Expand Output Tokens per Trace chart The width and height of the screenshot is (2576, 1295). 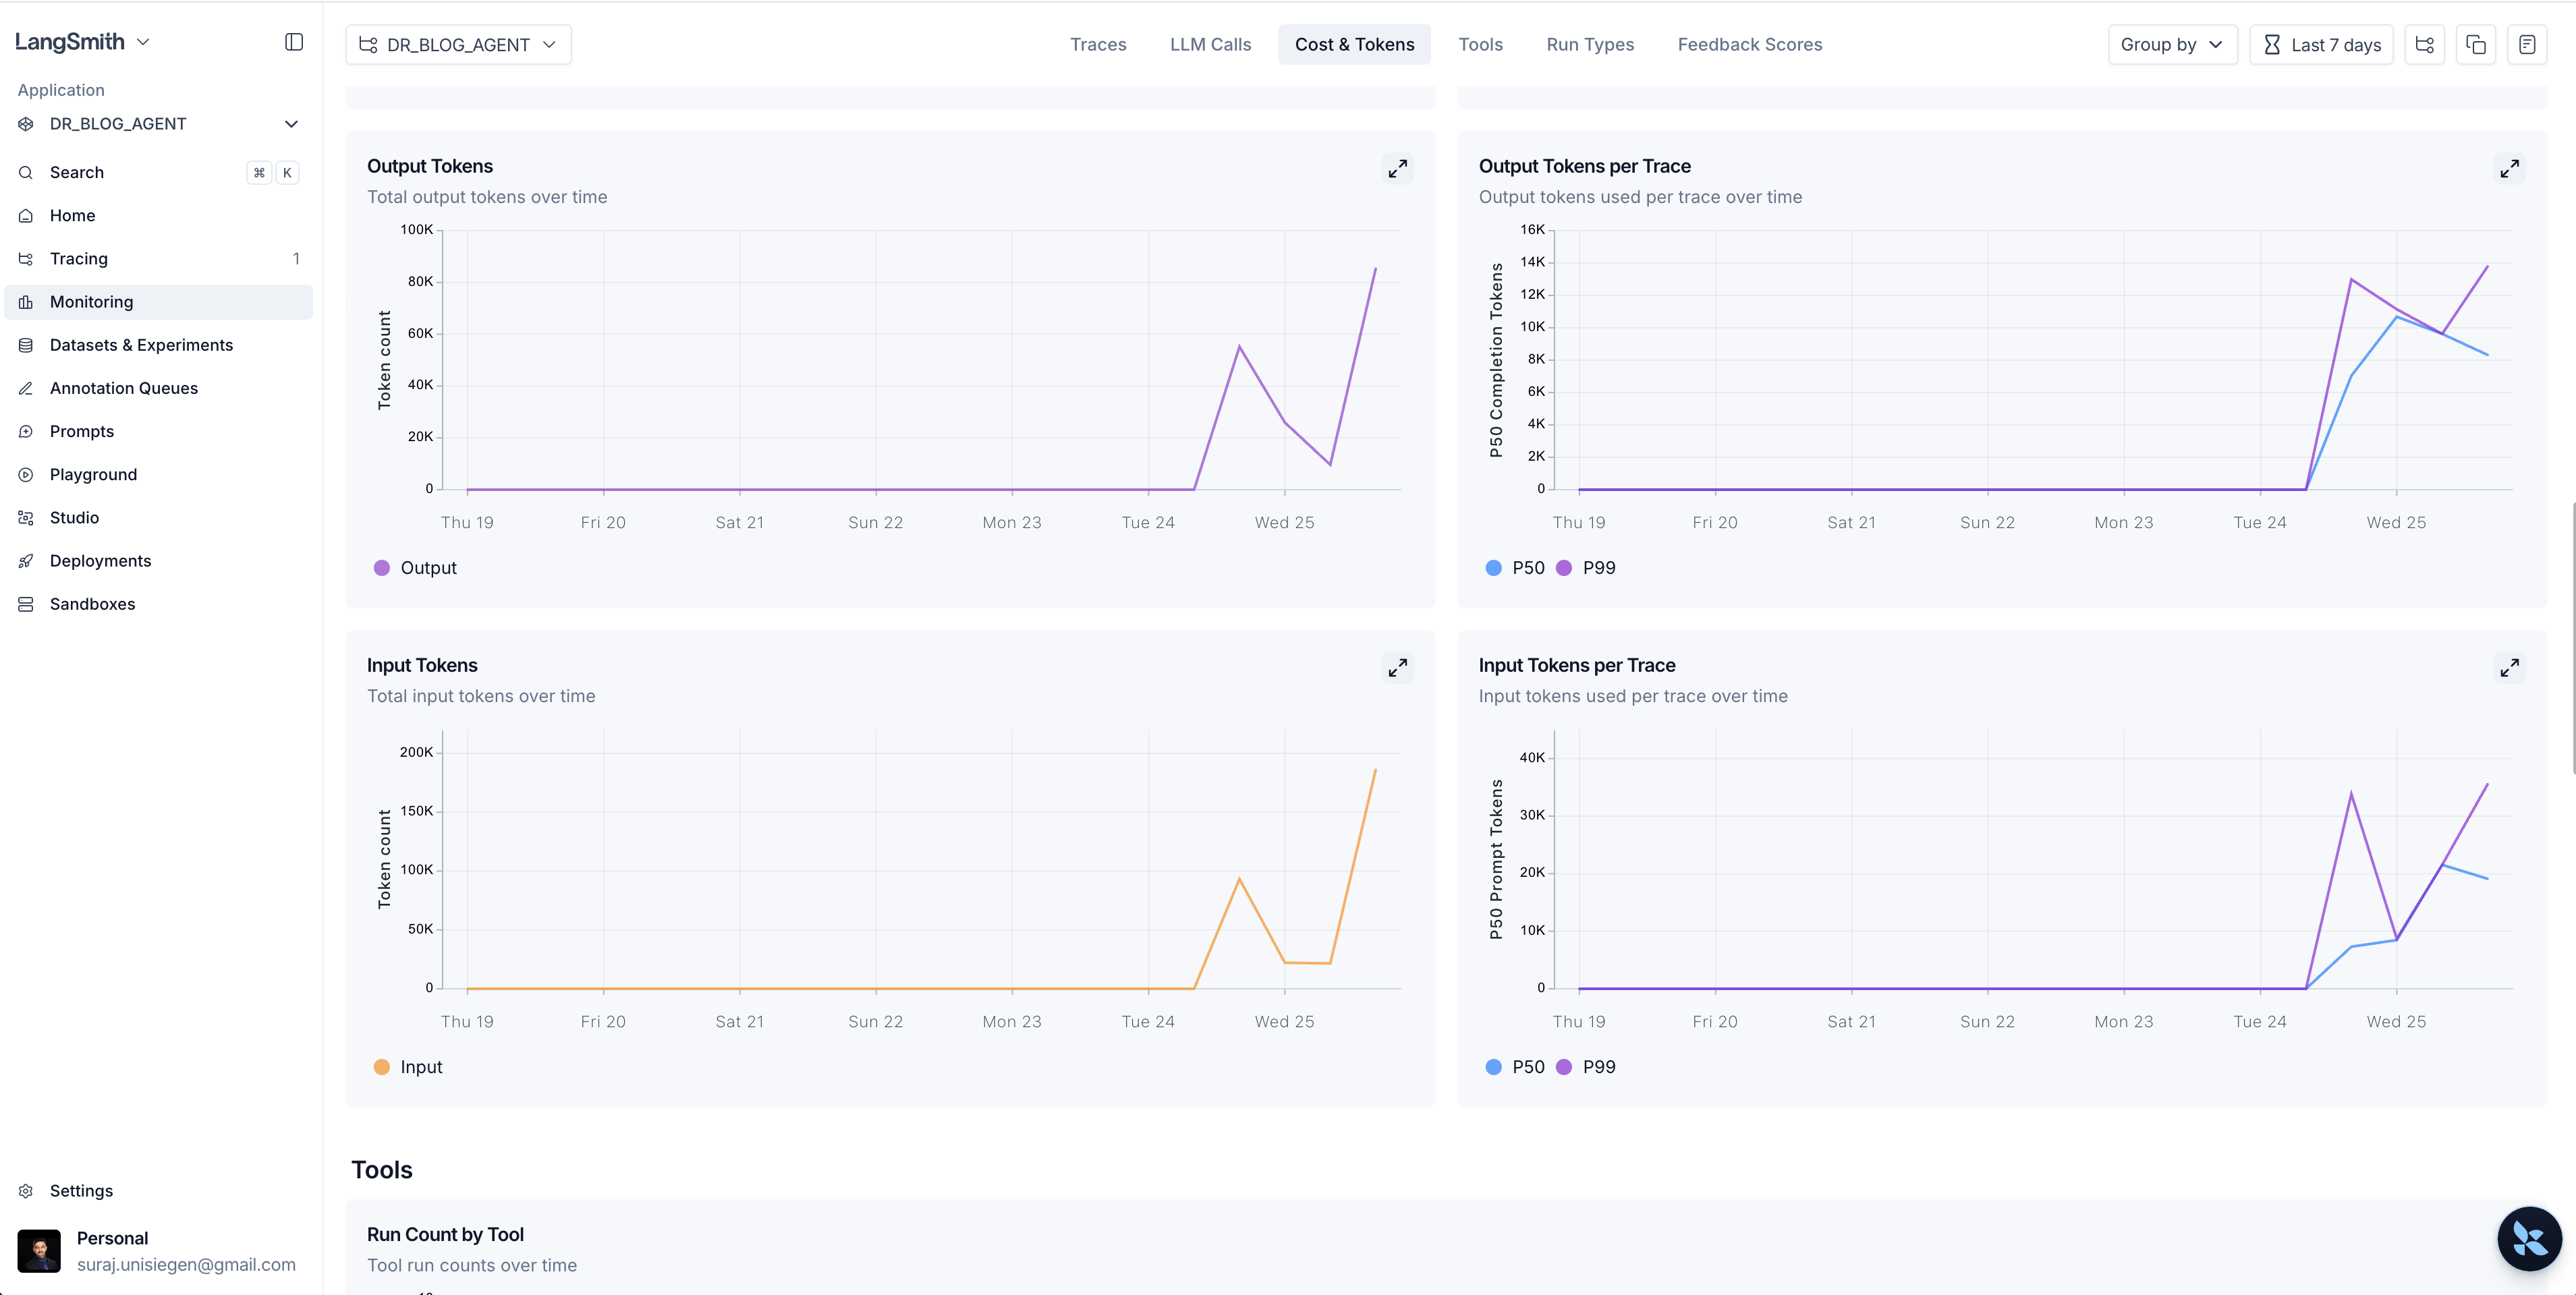[2509, 169]
